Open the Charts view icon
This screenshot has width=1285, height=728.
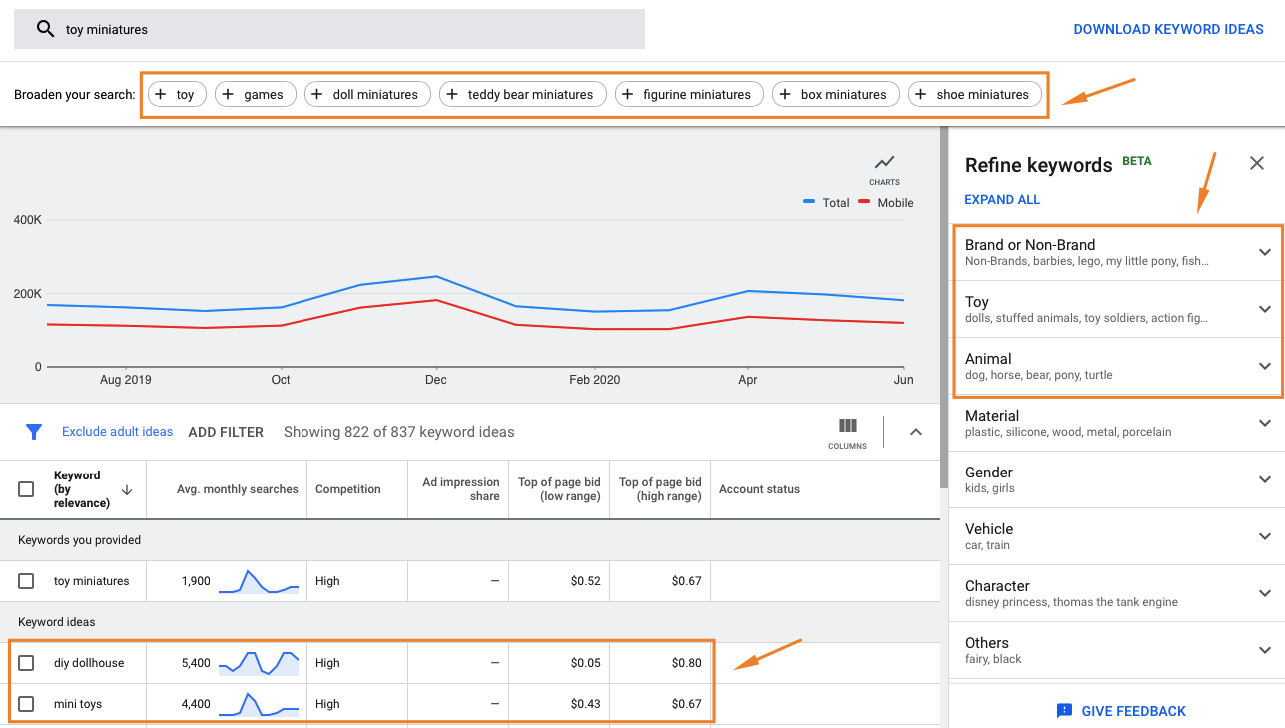tap(884, 163)
